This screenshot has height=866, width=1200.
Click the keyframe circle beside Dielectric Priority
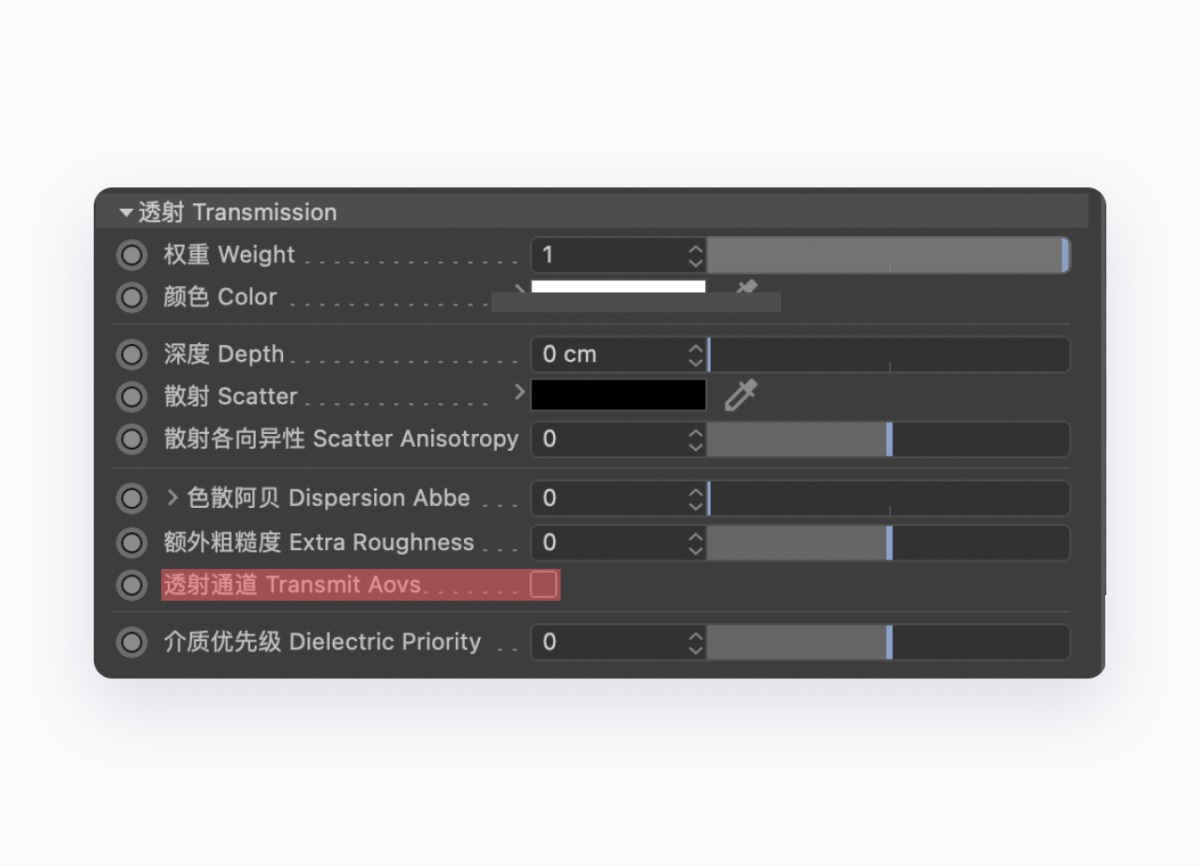coord(131,642)
